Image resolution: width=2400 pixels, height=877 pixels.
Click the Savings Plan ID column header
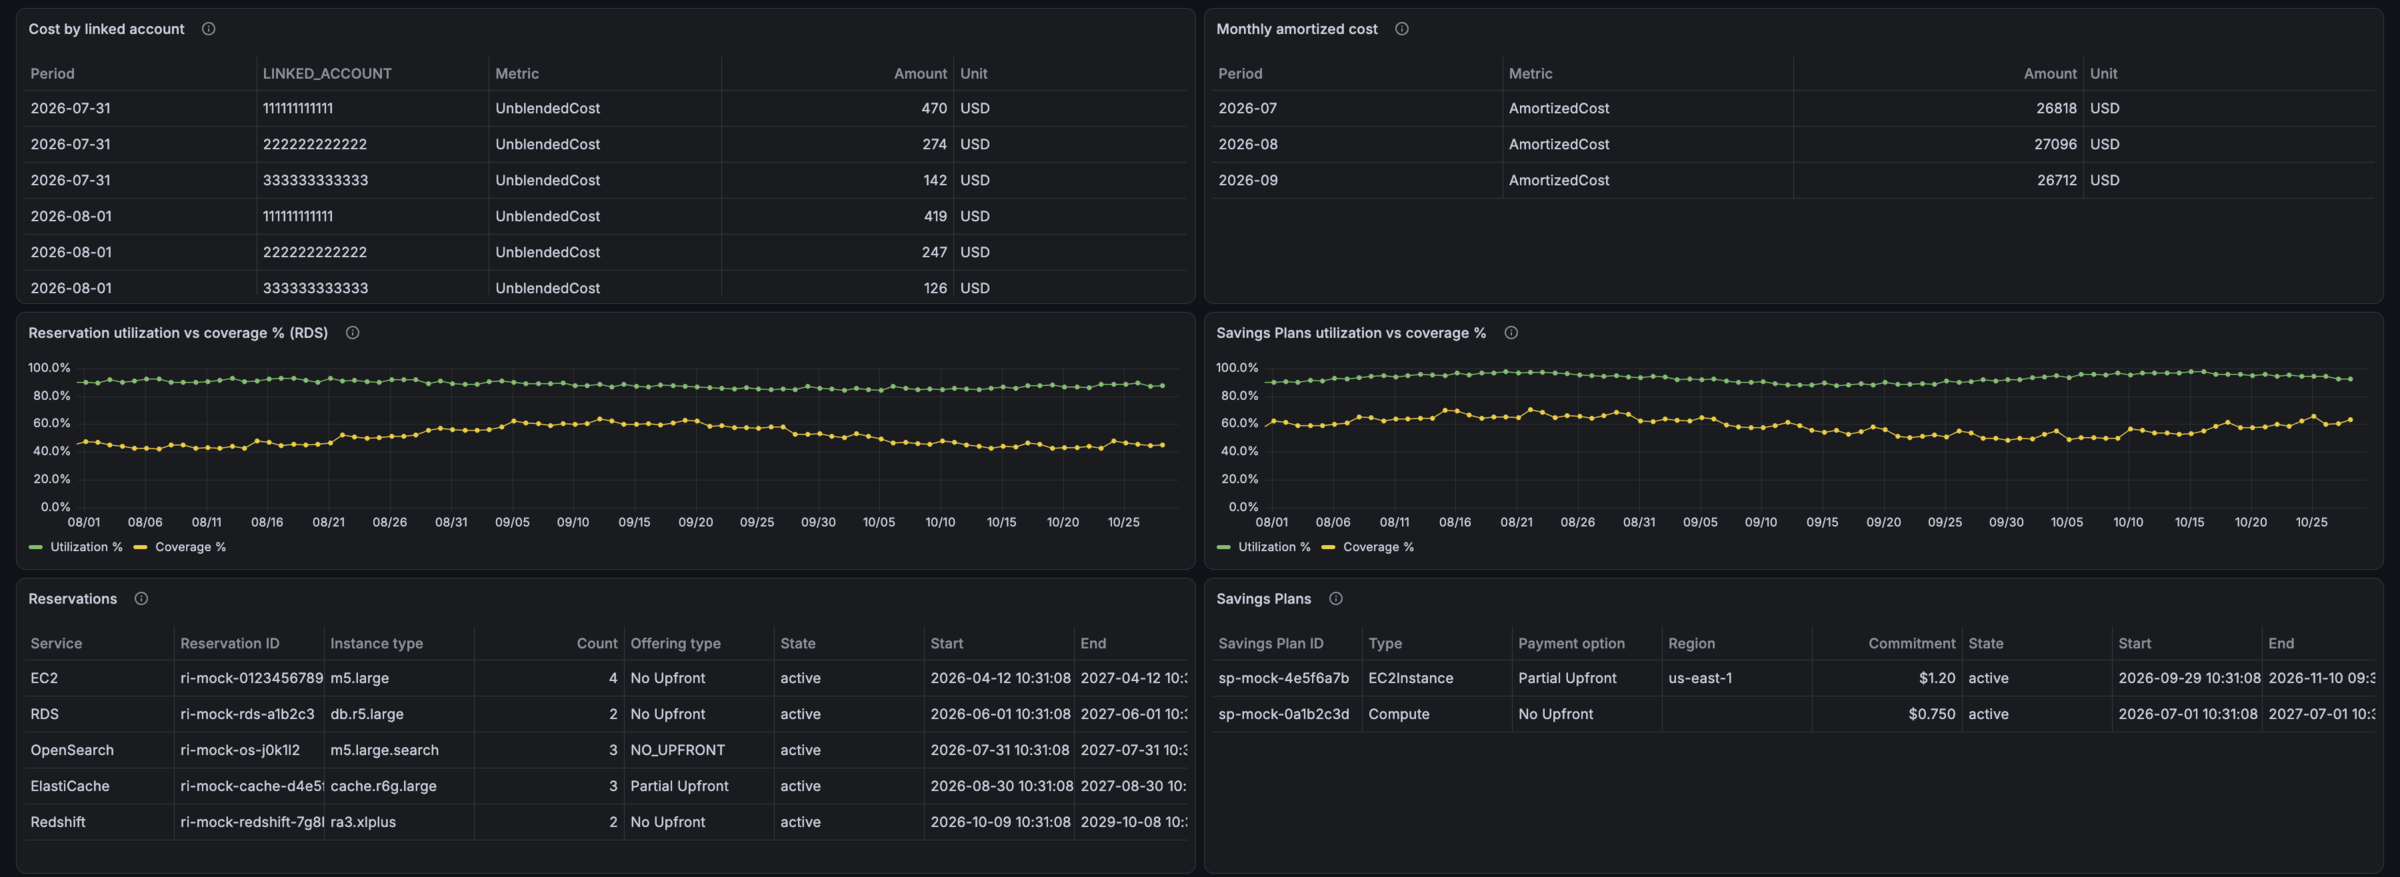pyautogui.click(x=1270, y=644)
